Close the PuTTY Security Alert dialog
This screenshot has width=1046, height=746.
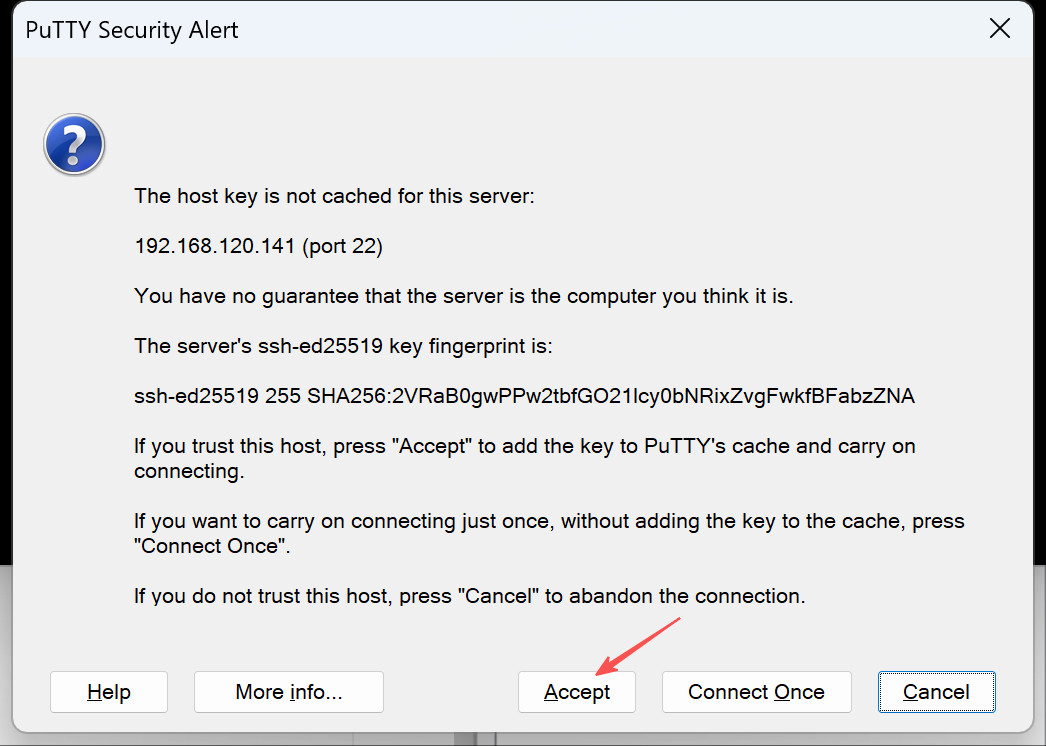coord(999,29)
